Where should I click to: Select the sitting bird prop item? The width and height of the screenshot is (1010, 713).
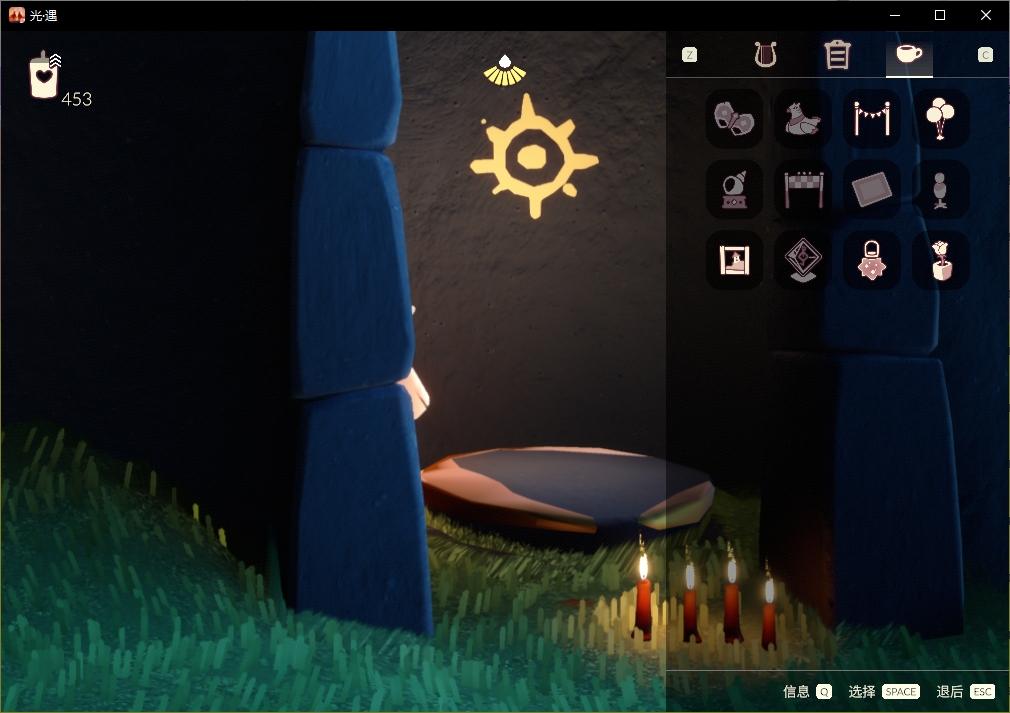point(803,119)
